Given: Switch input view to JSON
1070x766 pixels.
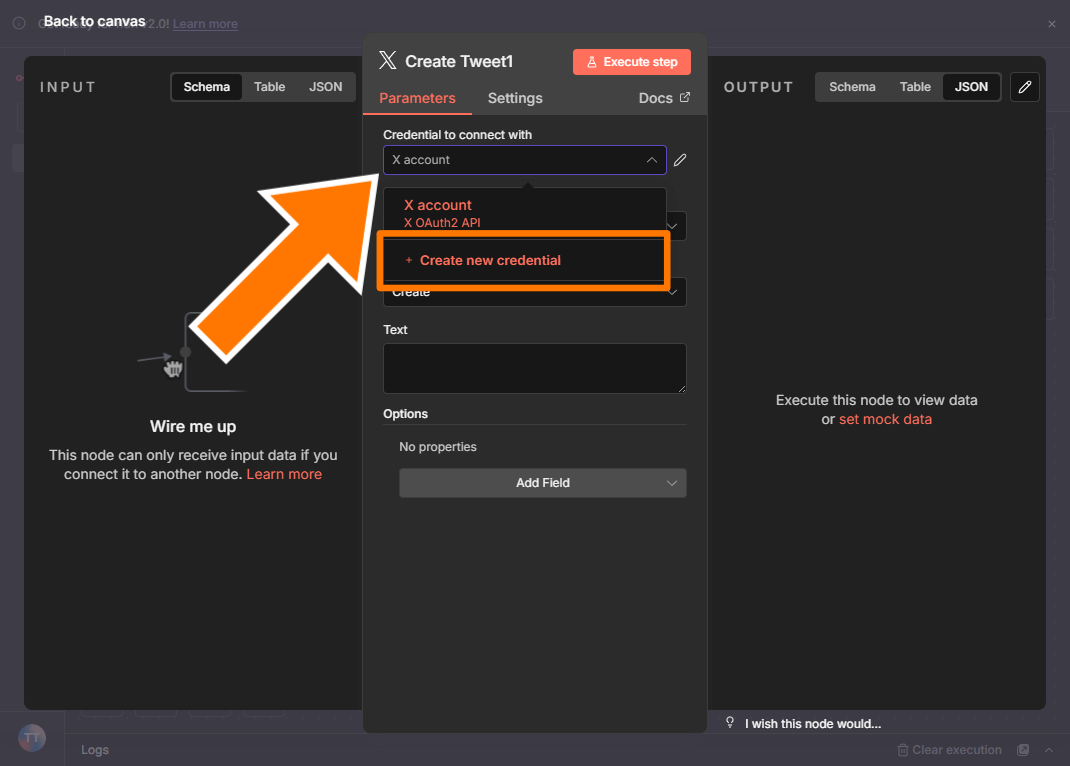Looking at the screenshot, I should click(325, 87).
